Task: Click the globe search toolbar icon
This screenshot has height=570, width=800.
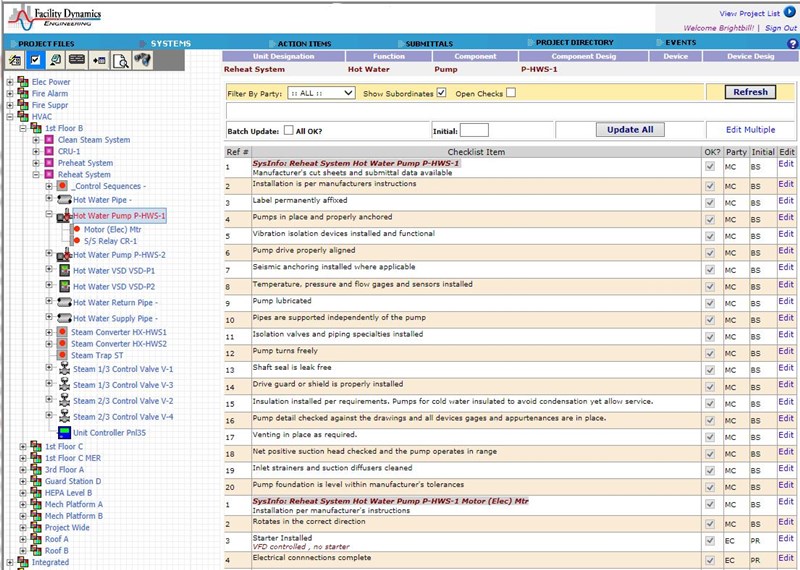Action: click(56, 61)
